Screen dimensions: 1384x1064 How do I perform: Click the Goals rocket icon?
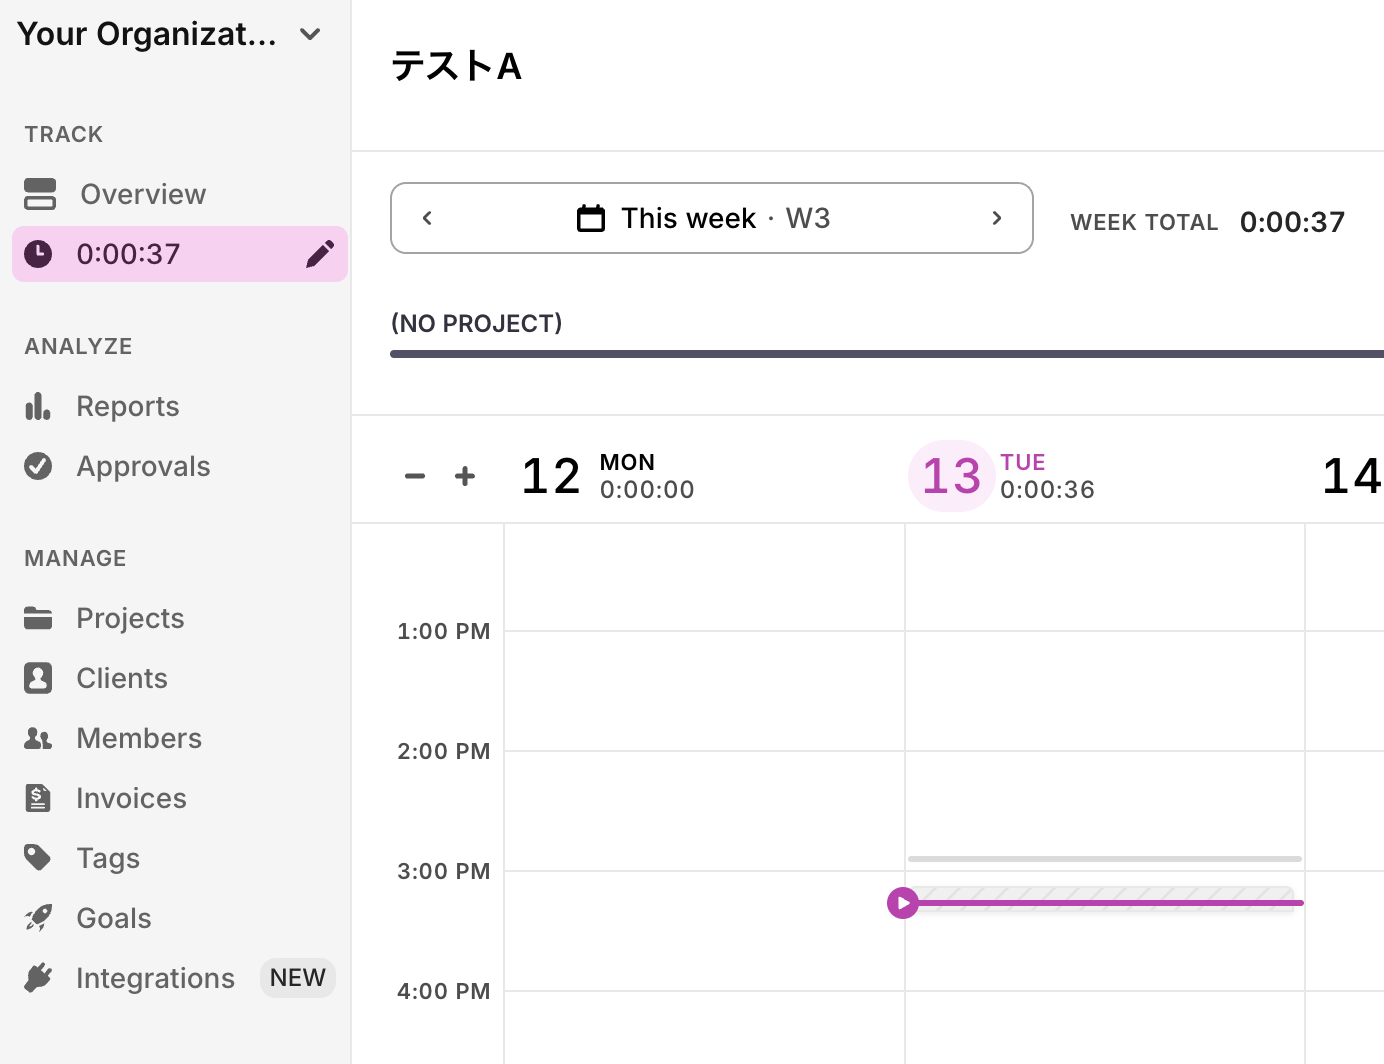click(x=38, y=918)
